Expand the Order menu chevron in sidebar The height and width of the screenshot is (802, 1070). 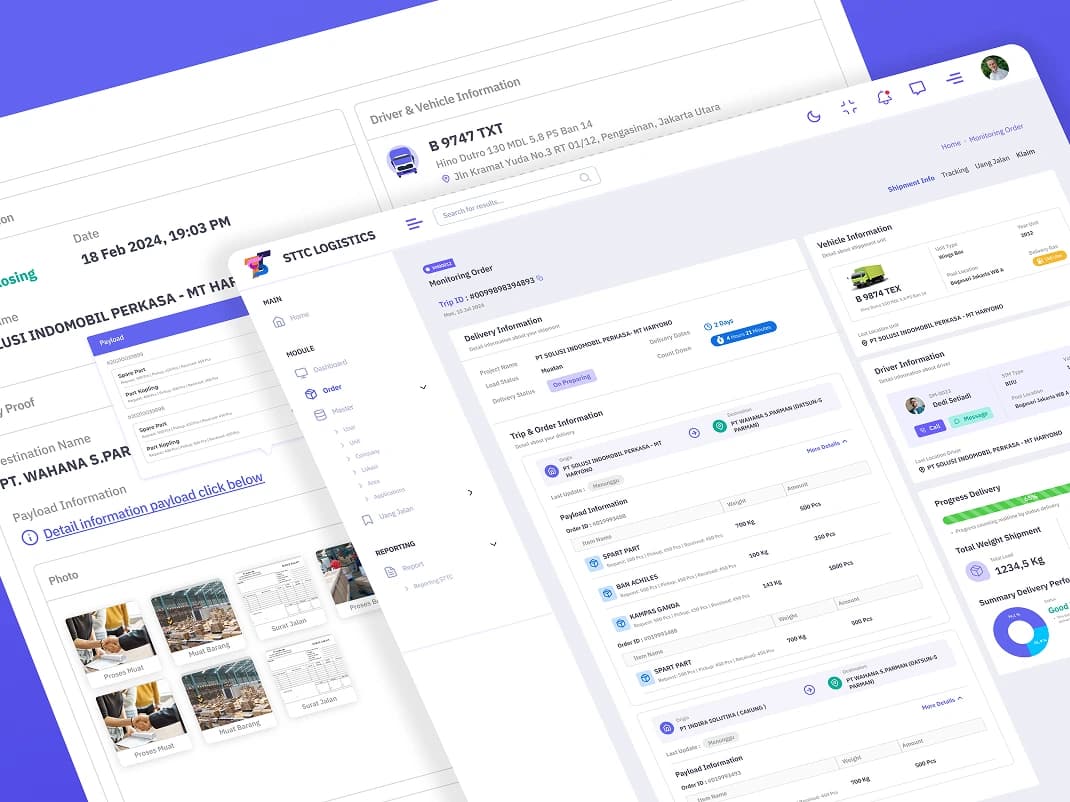click(423, 387)
